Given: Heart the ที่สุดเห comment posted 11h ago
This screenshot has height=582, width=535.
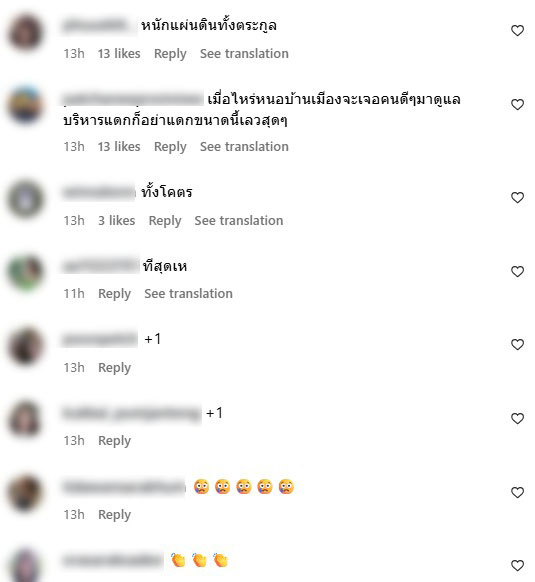Looking at the screenshot, I should (517, 271).
